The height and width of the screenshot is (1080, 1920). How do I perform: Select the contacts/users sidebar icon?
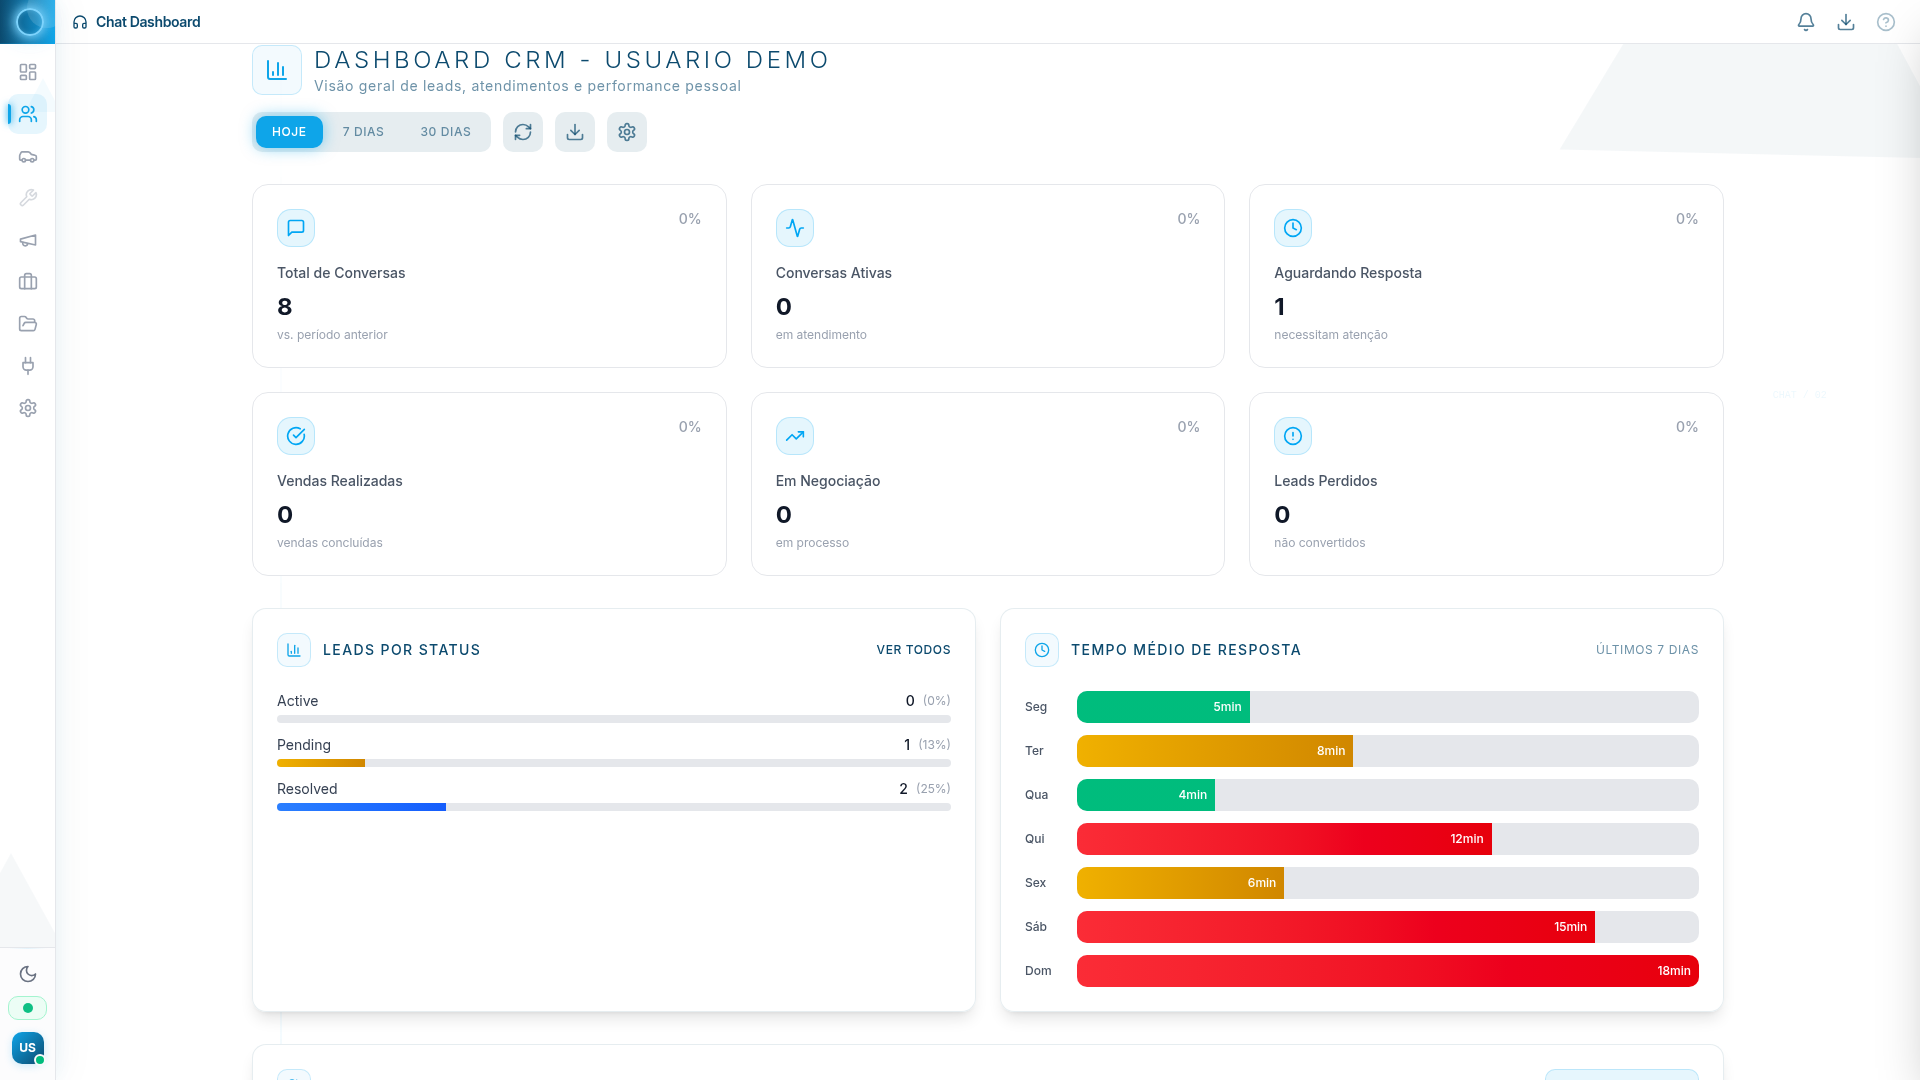[x=28, y=114]
